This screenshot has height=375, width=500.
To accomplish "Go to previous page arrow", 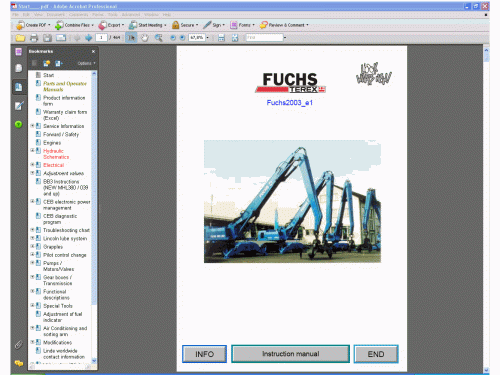I will pyautogui.click(x=77, y=38).
